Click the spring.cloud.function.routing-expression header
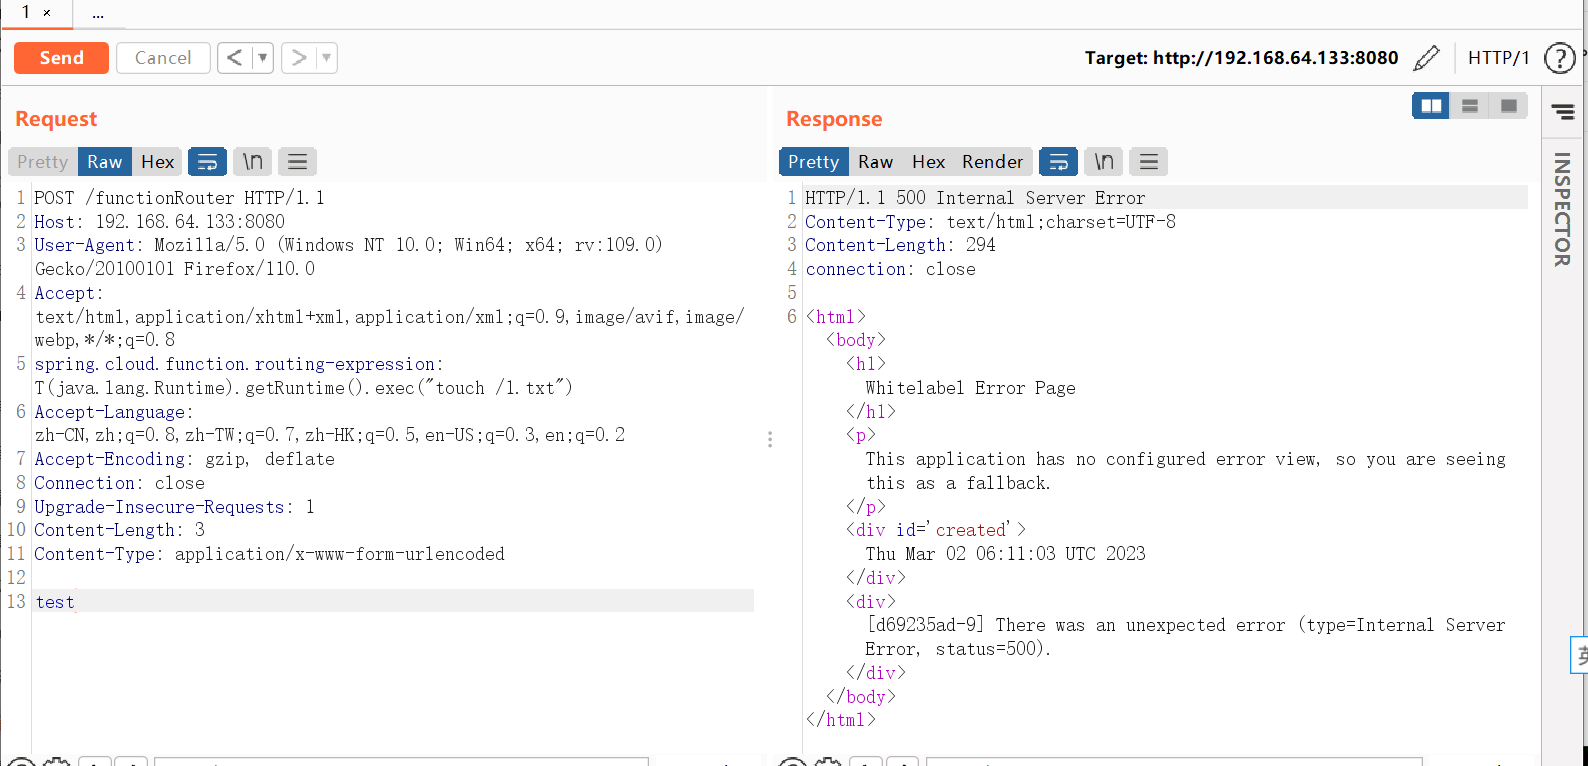The width and height of the screenshot is (1588, 766). tap(238, 364)
